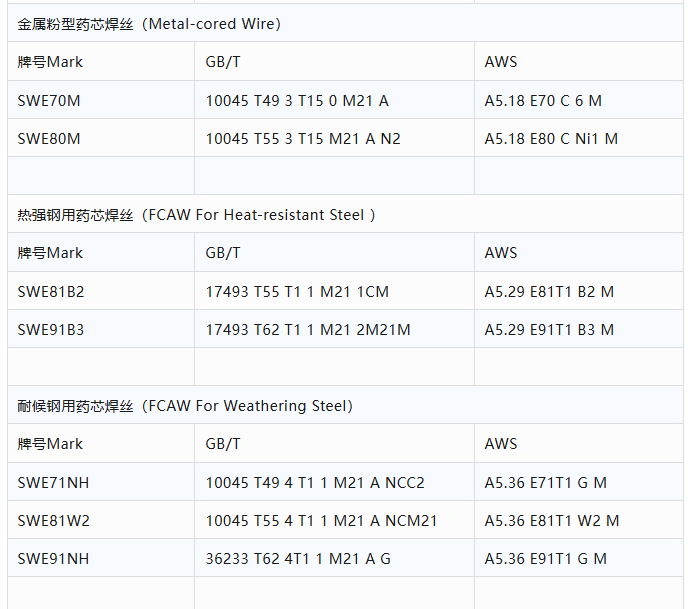The image size is (690, 609).
Task: Select the SWE70M mark cell
Action: tap(49, 101)
